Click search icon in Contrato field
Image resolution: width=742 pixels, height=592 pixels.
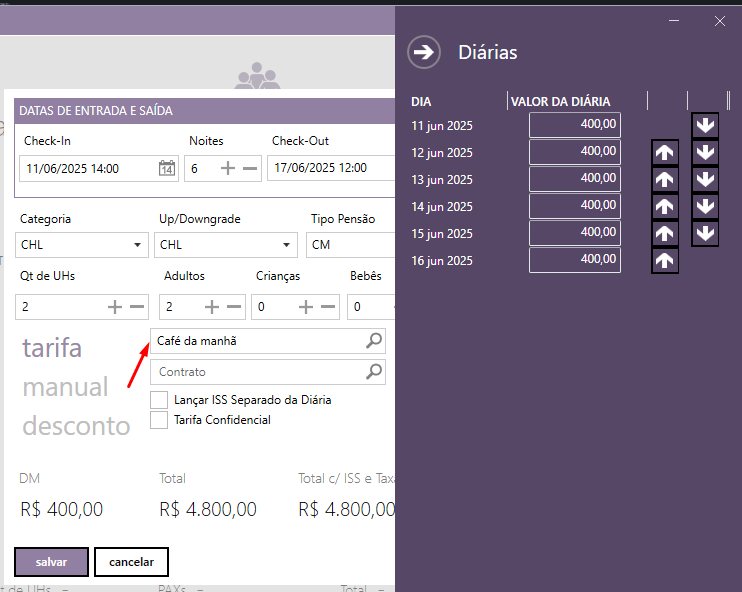pos(373,372)
